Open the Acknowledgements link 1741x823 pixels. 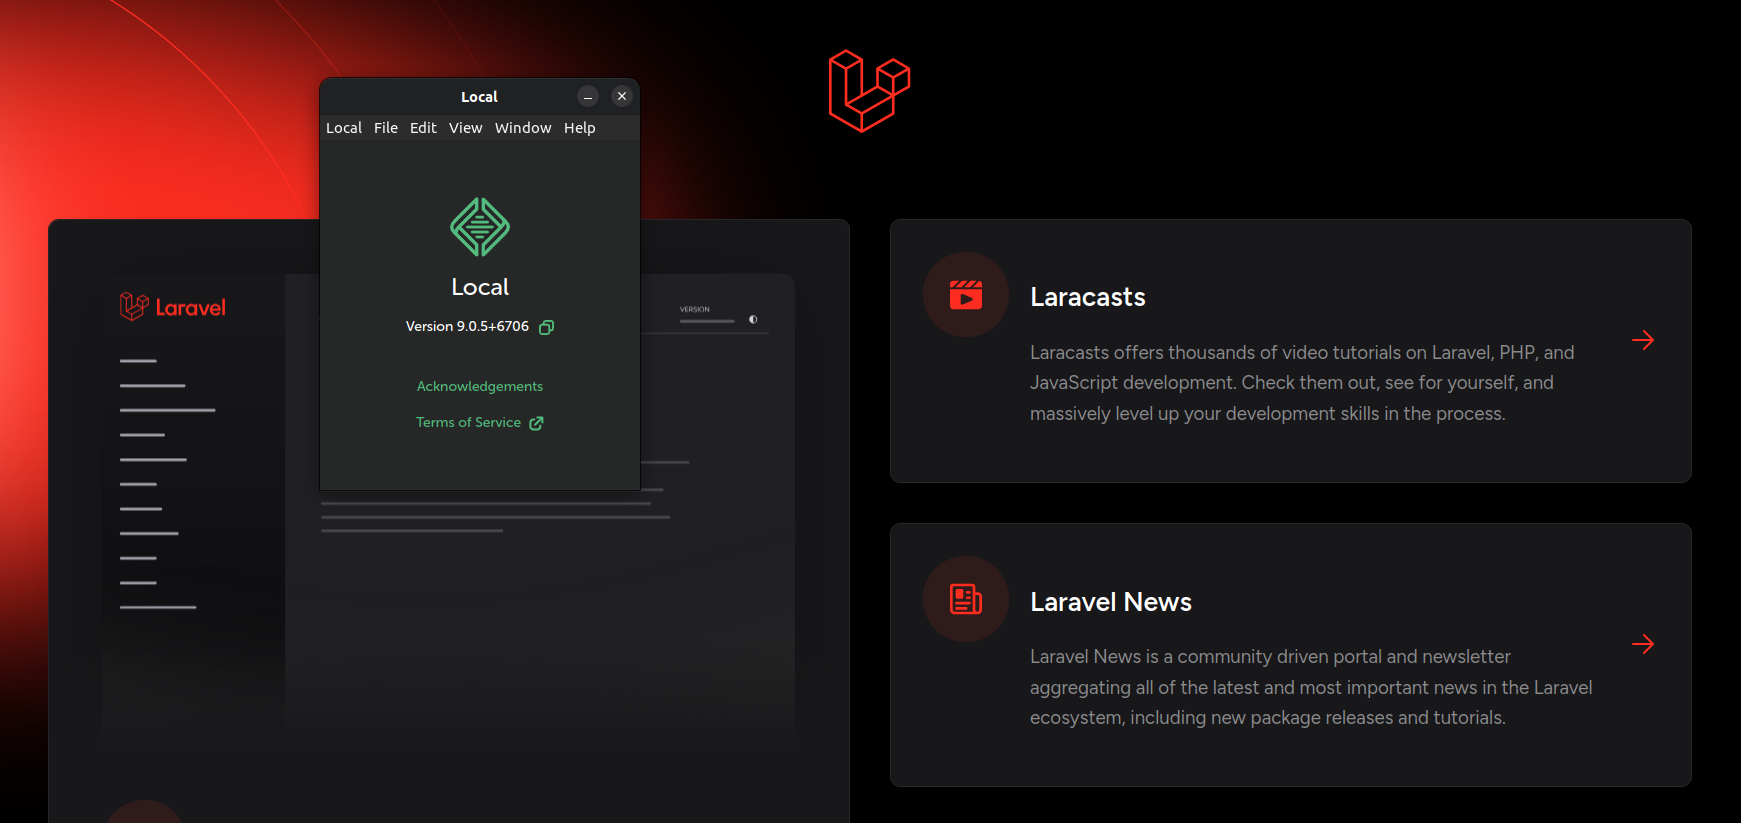click(x=480, y=386)
